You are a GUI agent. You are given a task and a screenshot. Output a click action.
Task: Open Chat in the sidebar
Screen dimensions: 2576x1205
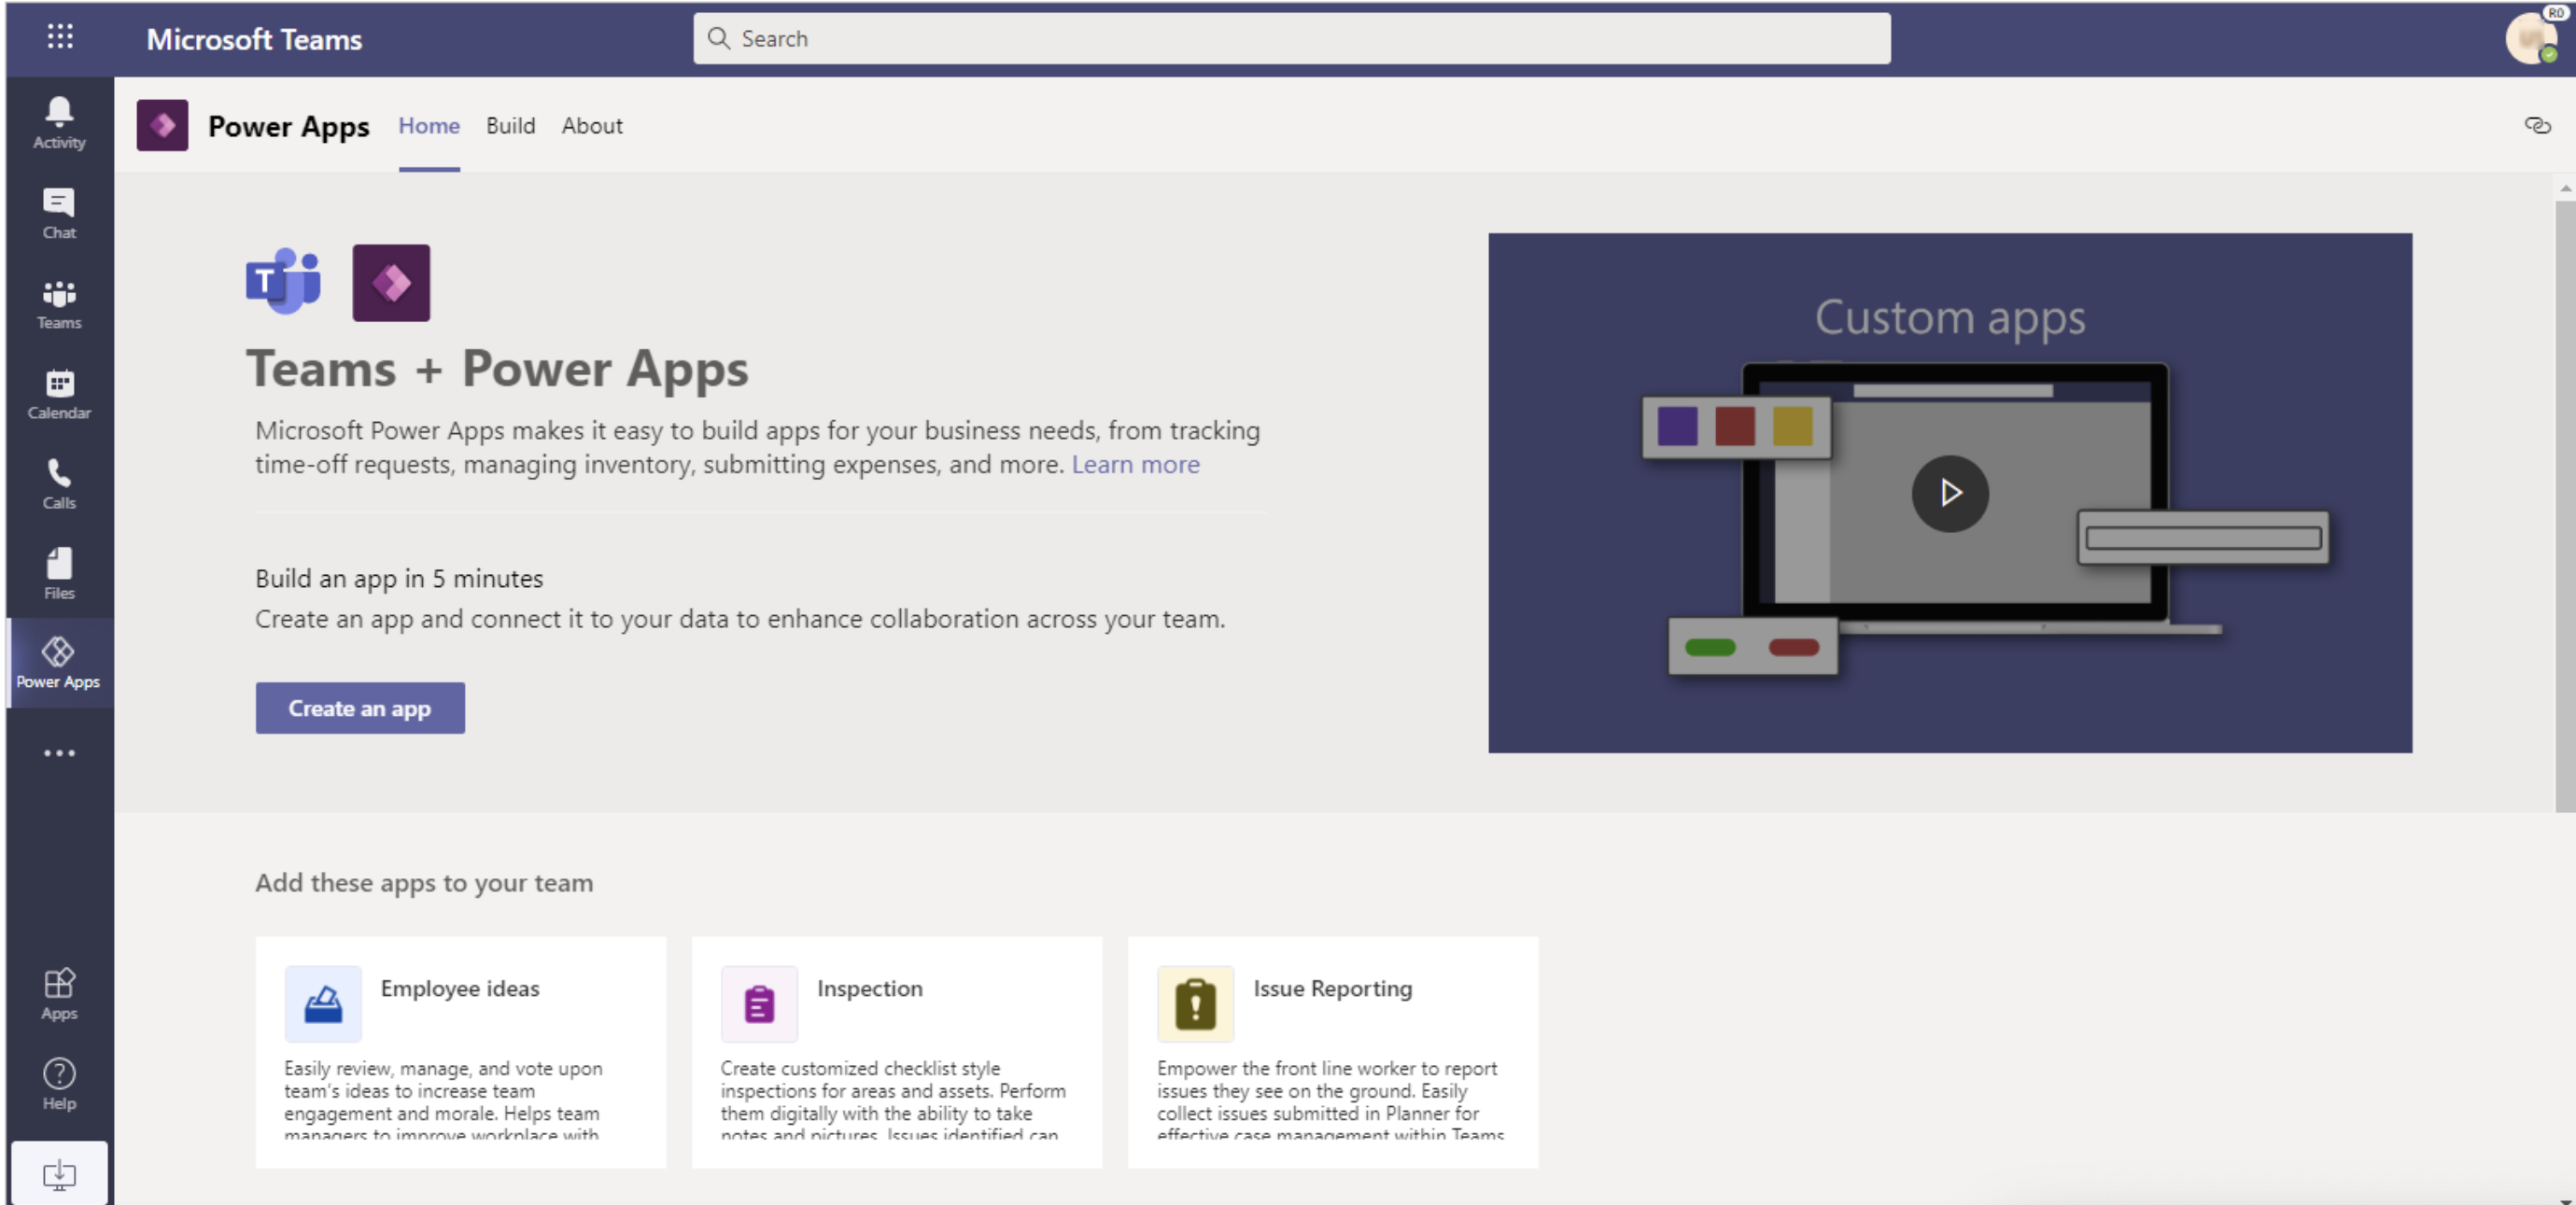pos(59,213)
